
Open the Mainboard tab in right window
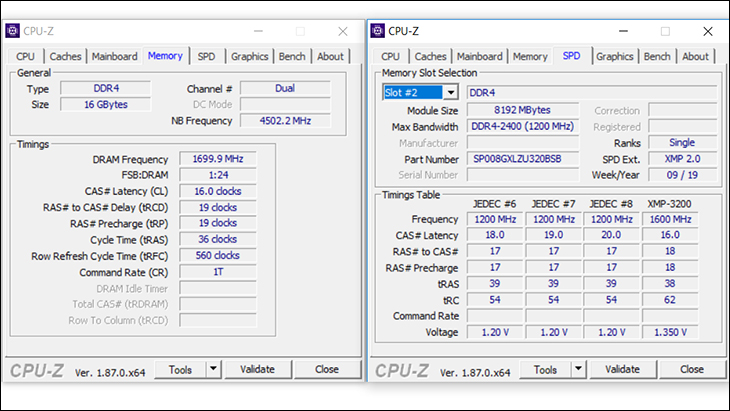point(480,56)
